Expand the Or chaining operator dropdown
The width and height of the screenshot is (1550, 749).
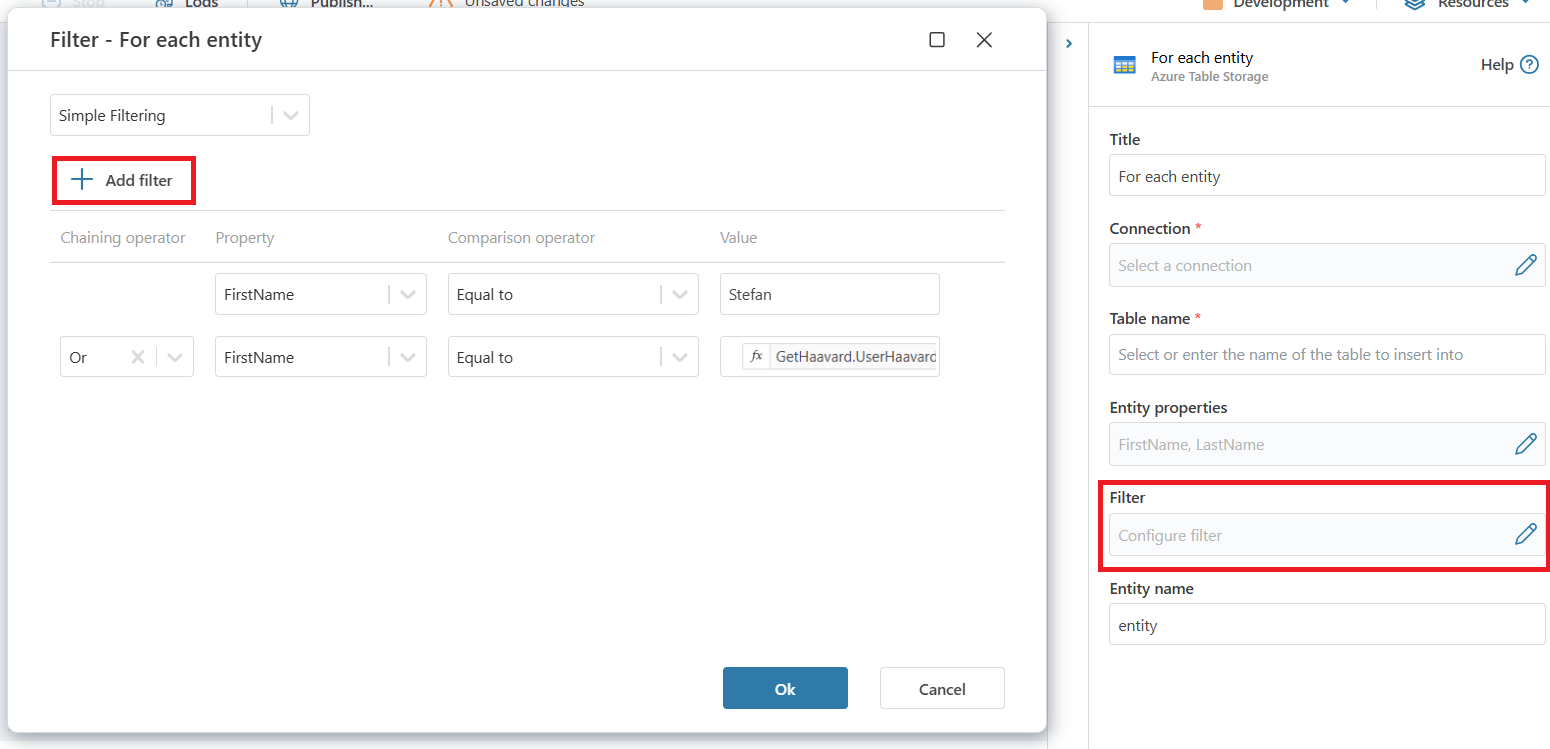click(176, 357)
